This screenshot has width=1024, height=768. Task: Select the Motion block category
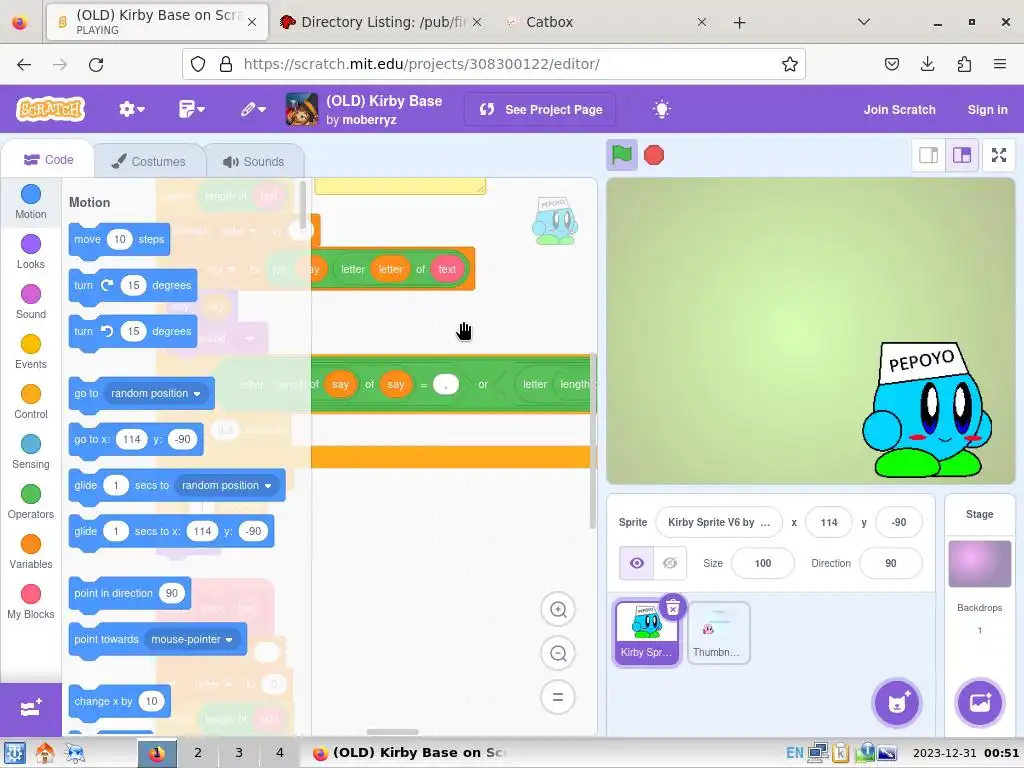coord(31,202)
